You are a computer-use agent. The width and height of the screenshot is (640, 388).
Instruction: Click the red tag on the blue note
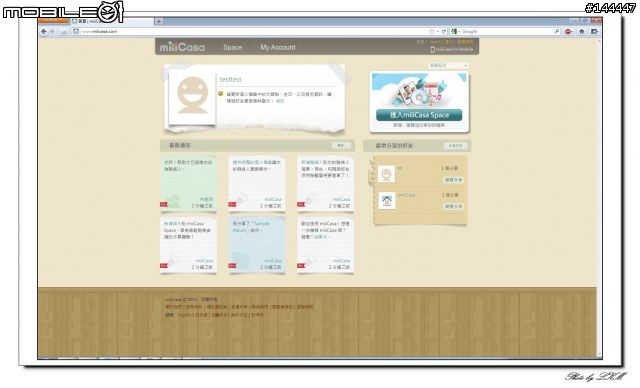click(232, 266)
